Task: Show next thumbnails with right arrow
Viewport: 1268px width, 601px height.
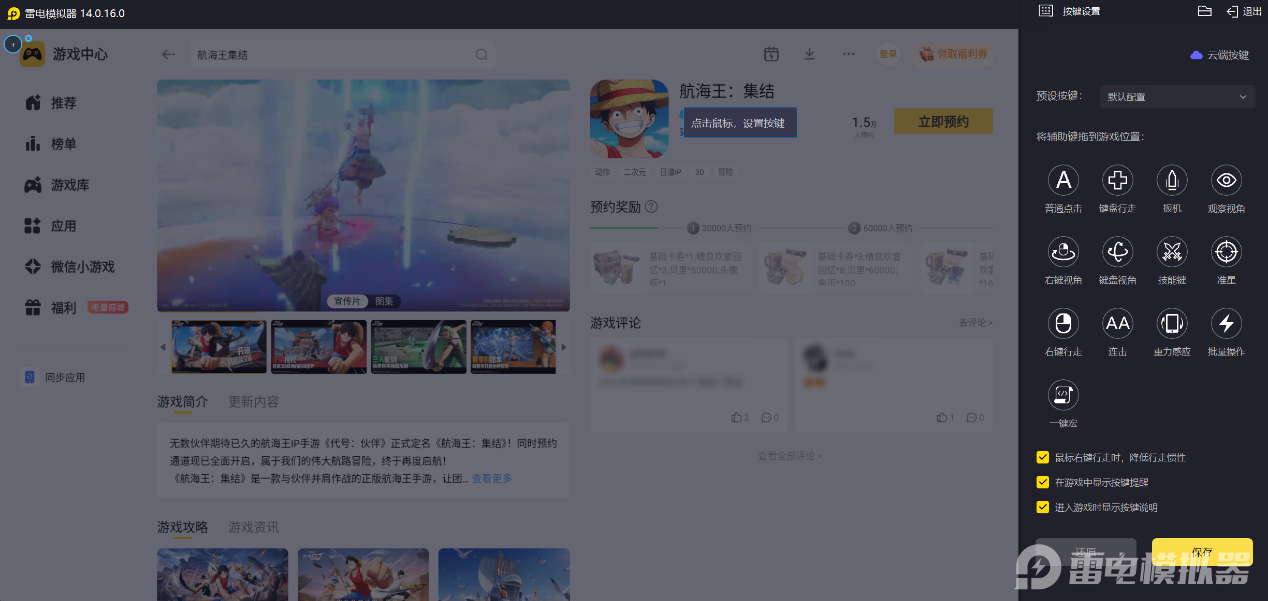Action: tap(563, 347)
